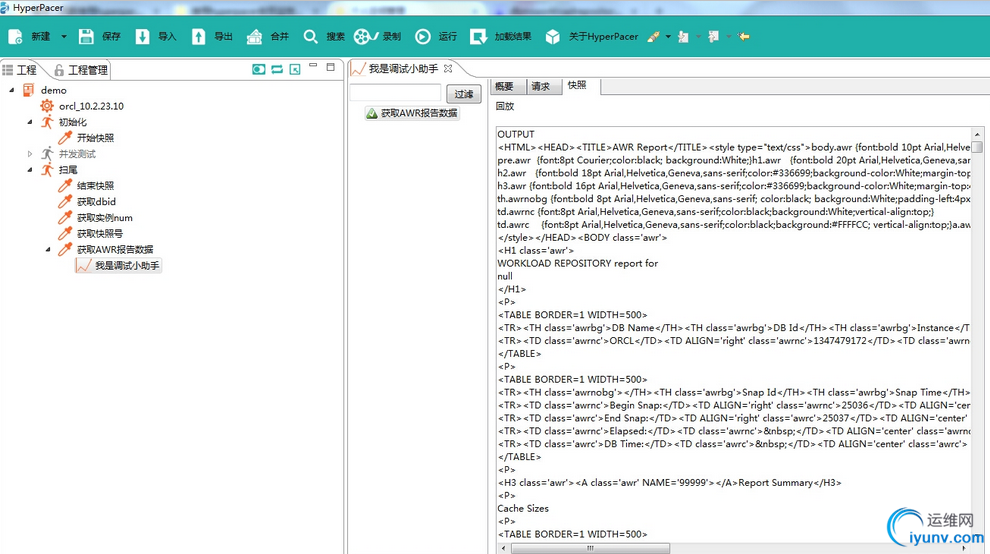Collapse the 扫尾 tree node
Viewport: 990px width, 554px height.
[30, 169]
